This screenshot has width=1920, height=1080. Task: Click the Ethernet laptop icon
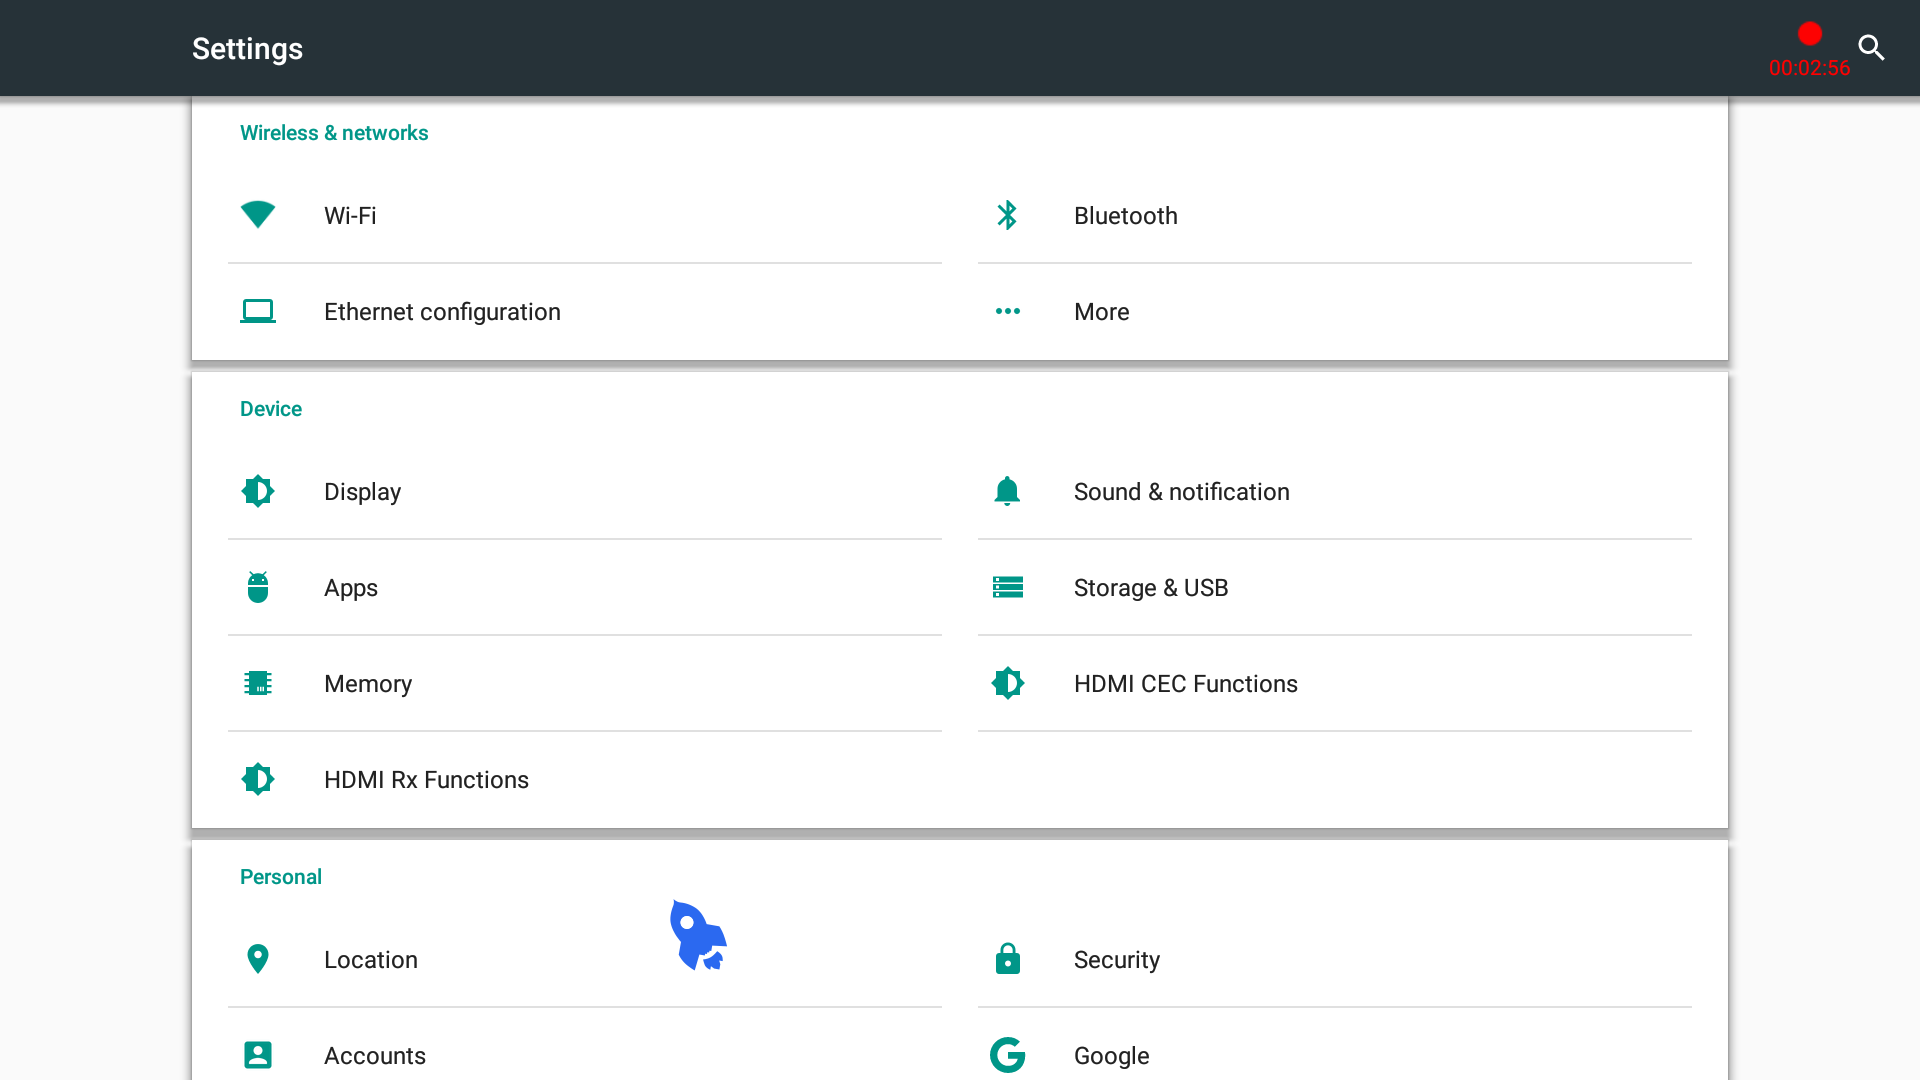[258, 311]
